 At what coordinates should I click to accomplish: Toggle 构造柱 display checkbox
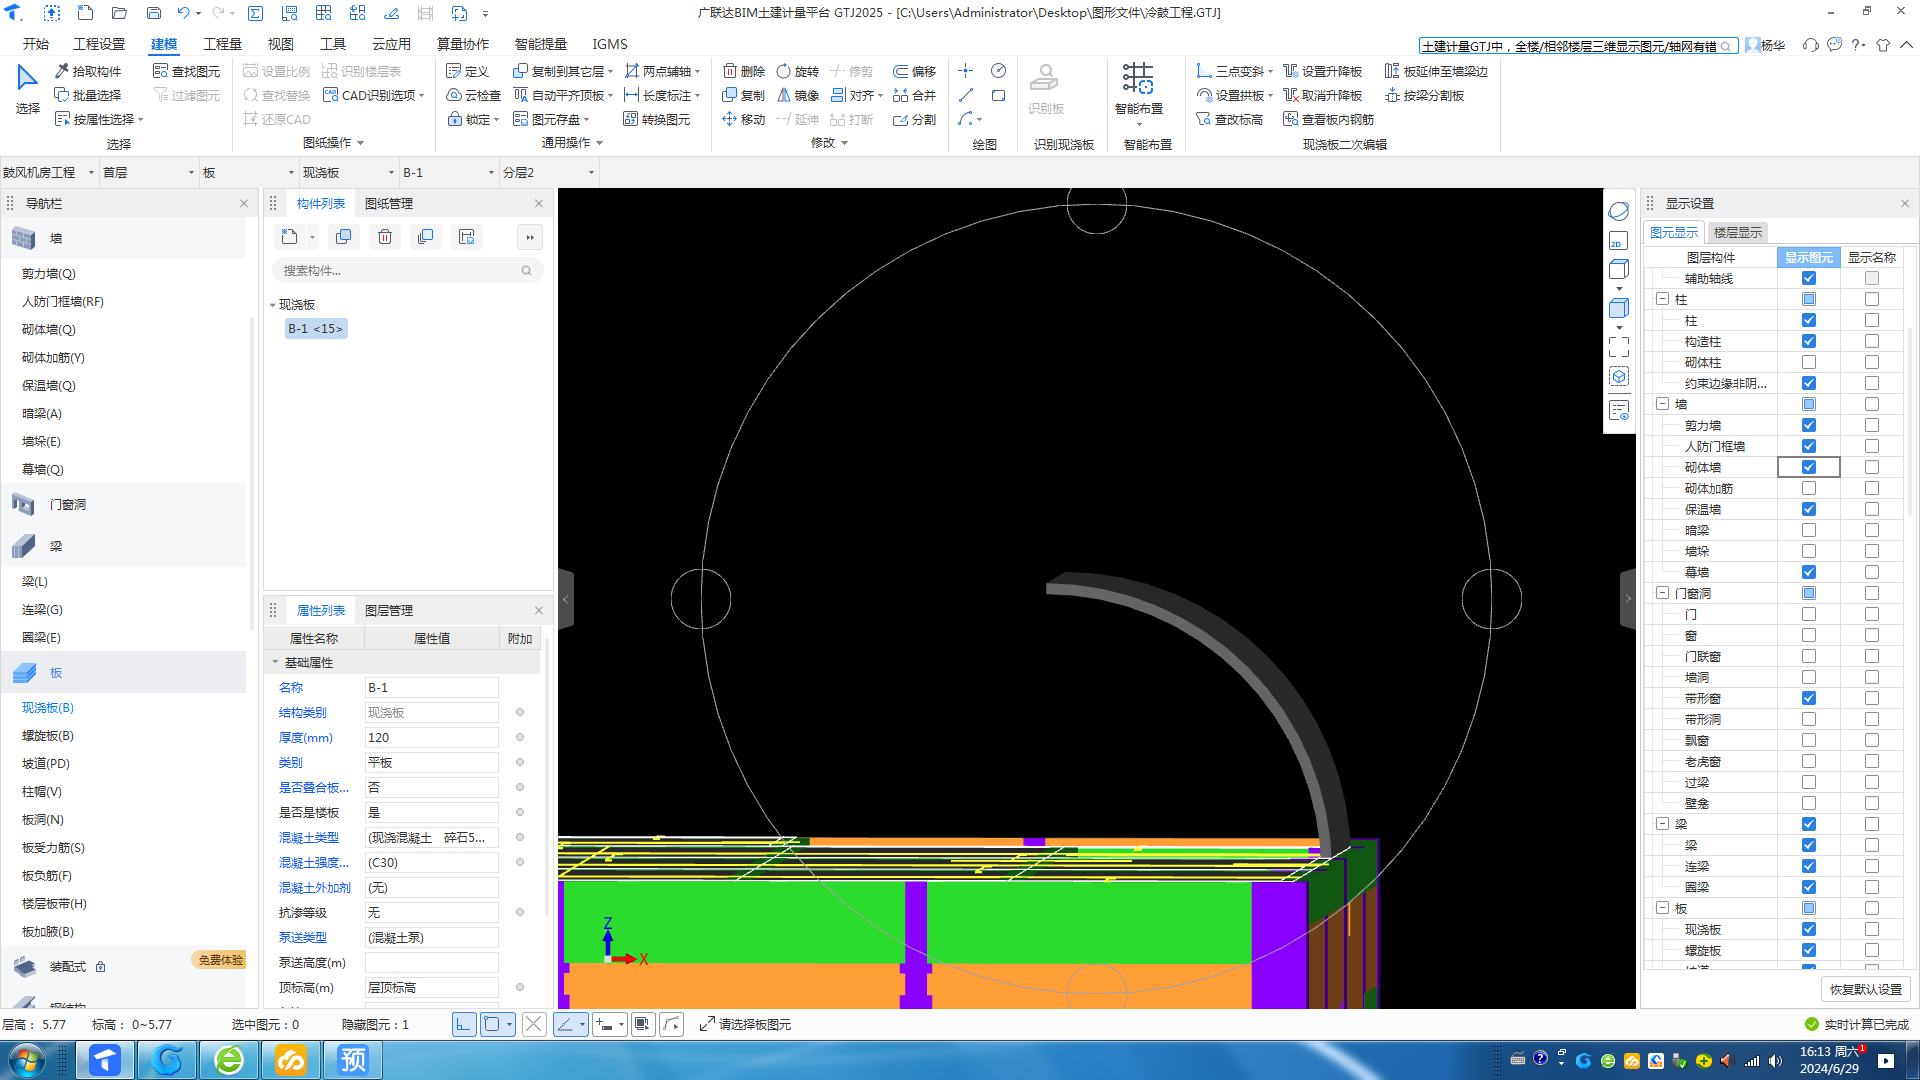click(x=1809, y=342)
